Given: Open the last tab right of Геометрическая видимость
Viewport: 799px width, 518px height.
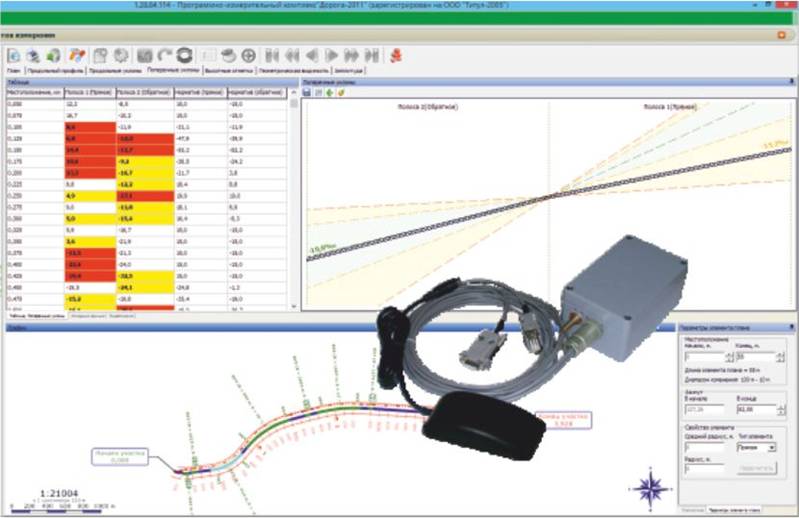Looking at the screenshot, I should pos(349,71).
